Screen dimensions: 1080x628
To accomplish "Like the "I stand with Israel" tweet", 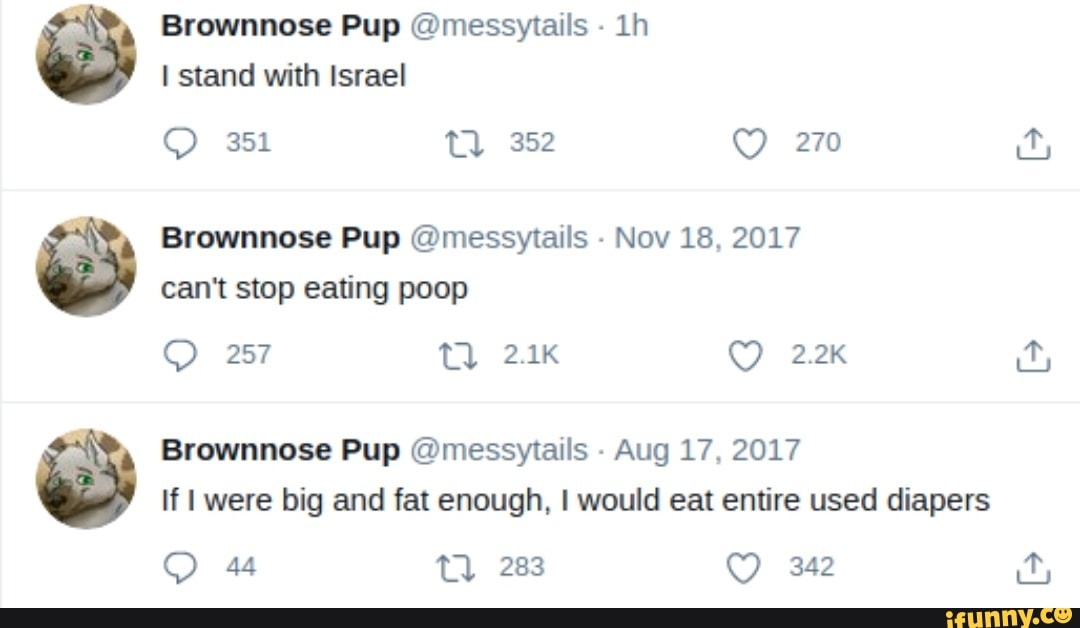I will [x=746, y=144].
